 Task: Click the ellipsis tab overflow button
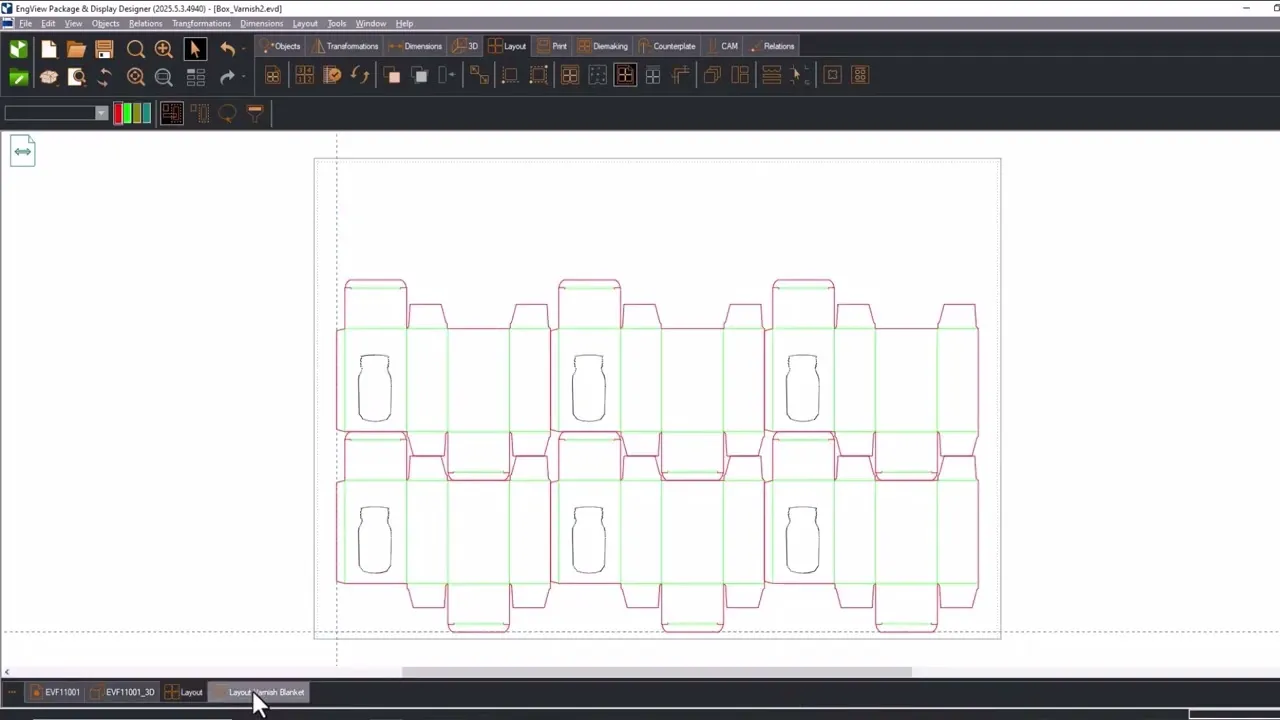pos(12,692)
